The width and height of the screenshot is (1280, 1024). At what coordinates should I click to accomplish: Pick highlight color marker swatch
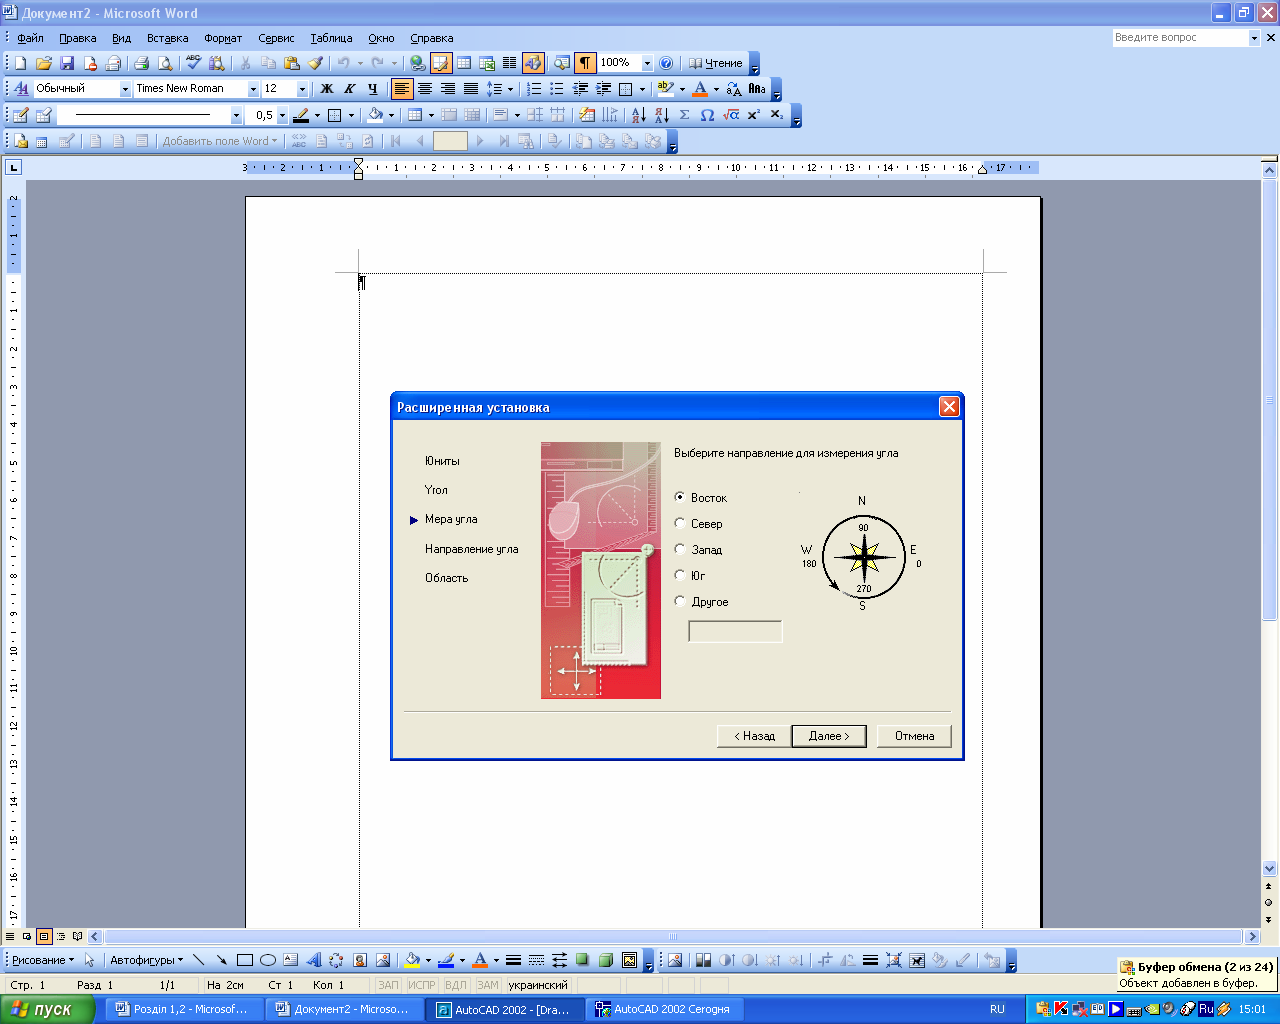[665, 89]
